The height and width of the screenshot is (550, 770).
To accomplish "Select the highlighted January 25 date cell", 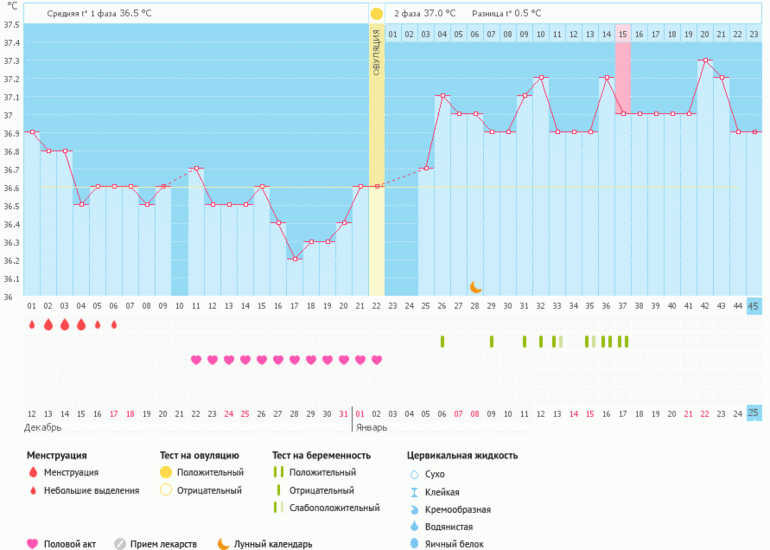I will pos(753,413).
